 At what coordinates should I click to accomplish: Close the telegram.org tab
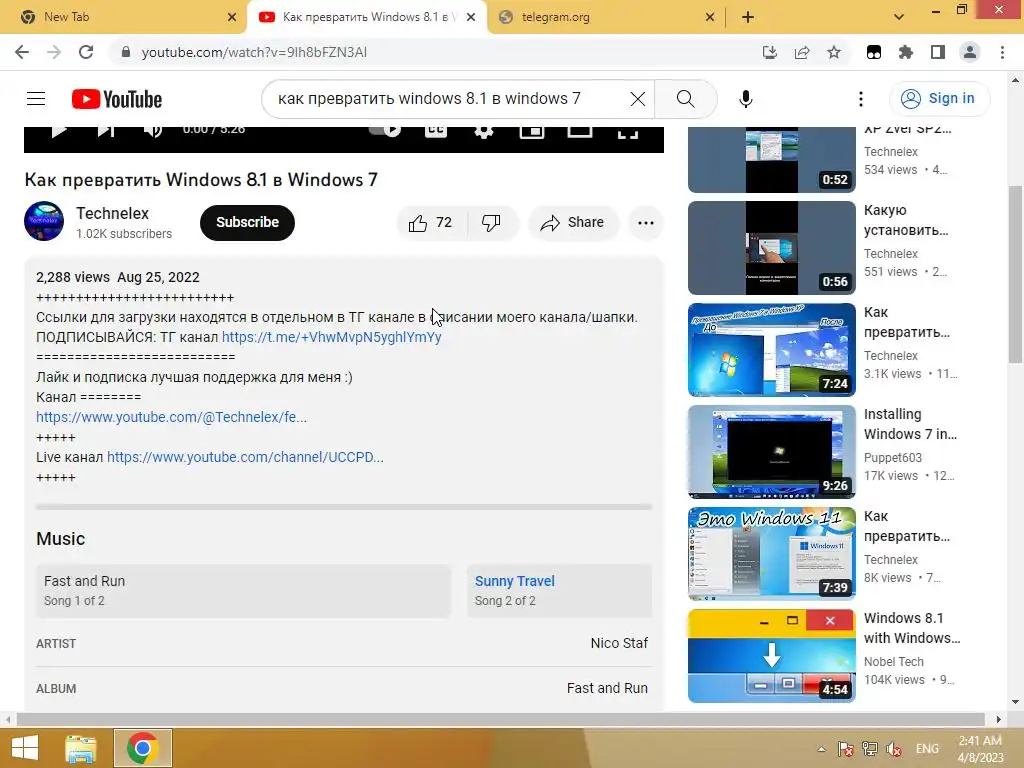(x=710, y=17)
